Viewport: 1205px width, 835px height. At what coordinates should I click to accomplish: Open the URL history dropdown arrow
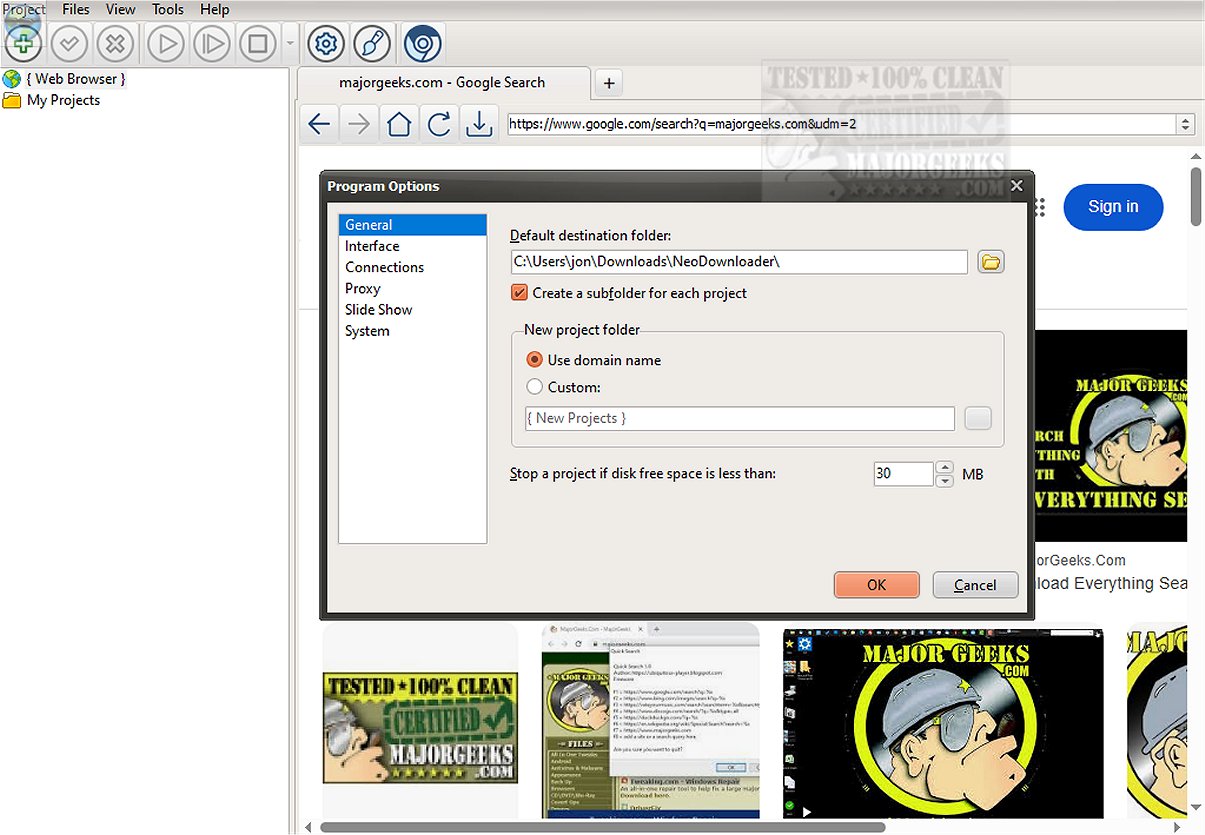click(x=1186, y=124)
